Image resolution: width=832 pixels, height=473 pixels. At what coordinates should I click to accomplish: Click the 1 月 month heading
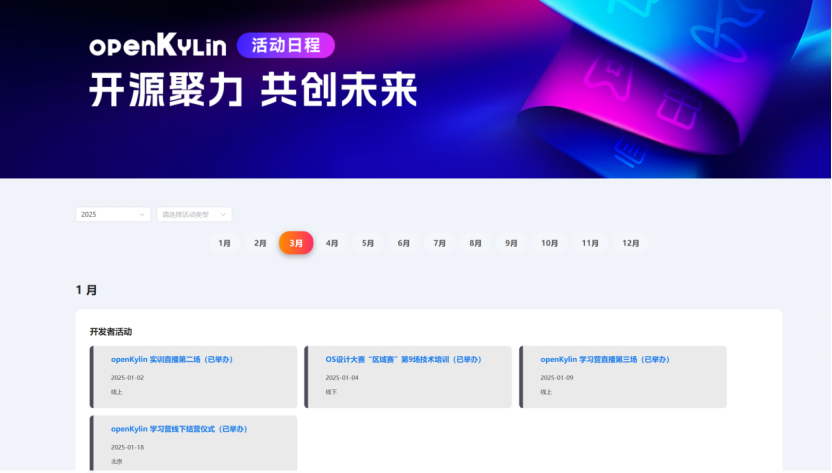point(86,290)
